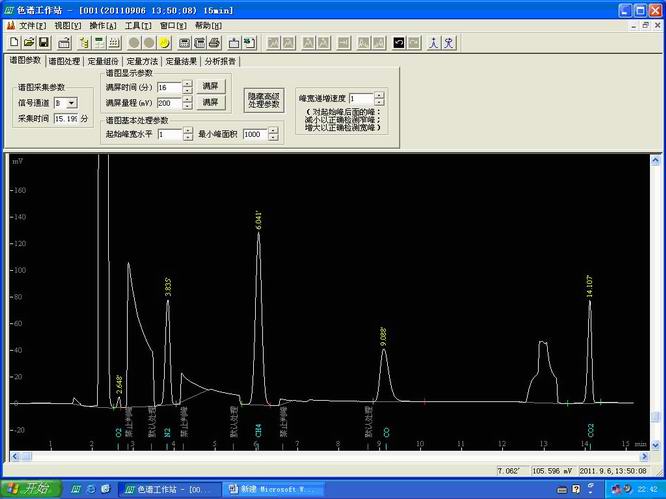Switch to the 定量组份 tab
This screenshot has height=499, width=666.
click(103, 61)
